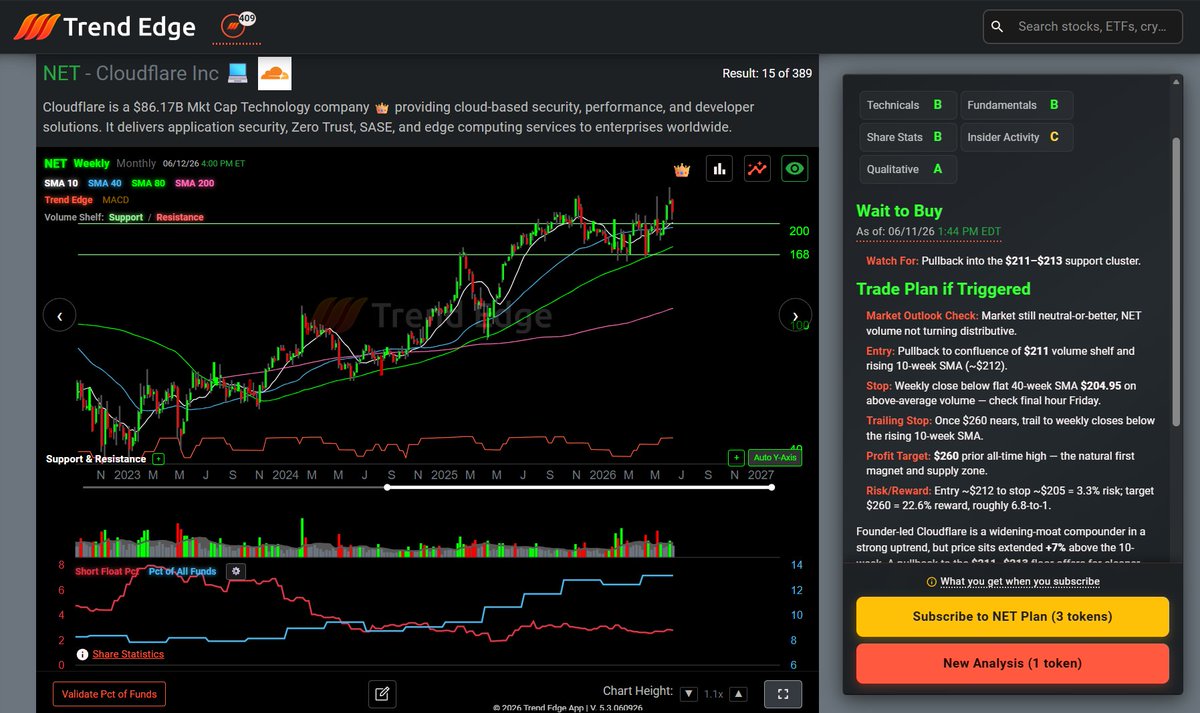Switch chart to Weekly timeframe

(91, 163)
